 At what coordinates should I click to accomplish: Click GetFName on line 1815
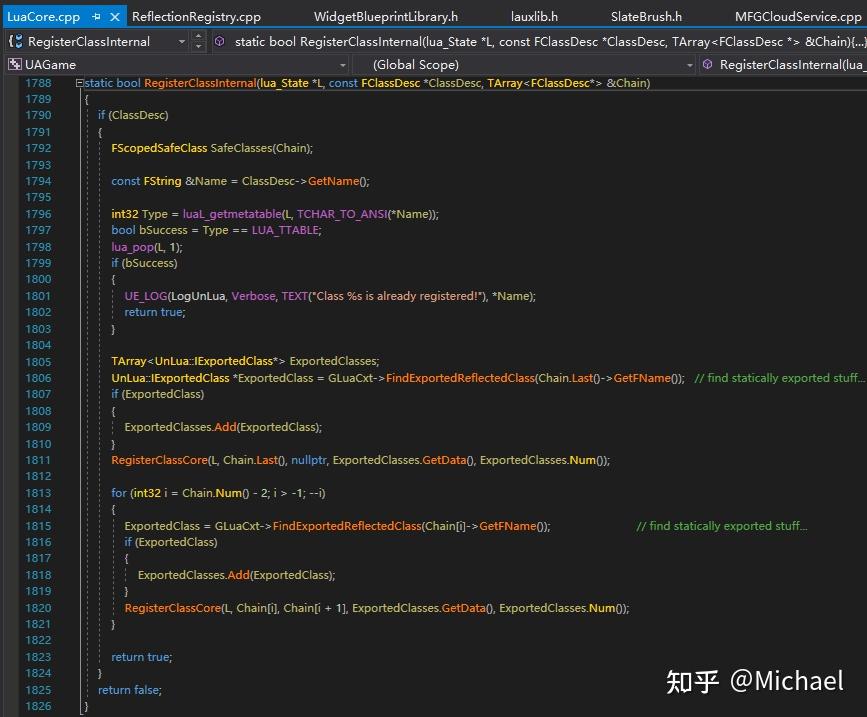[x=507, y=526]
